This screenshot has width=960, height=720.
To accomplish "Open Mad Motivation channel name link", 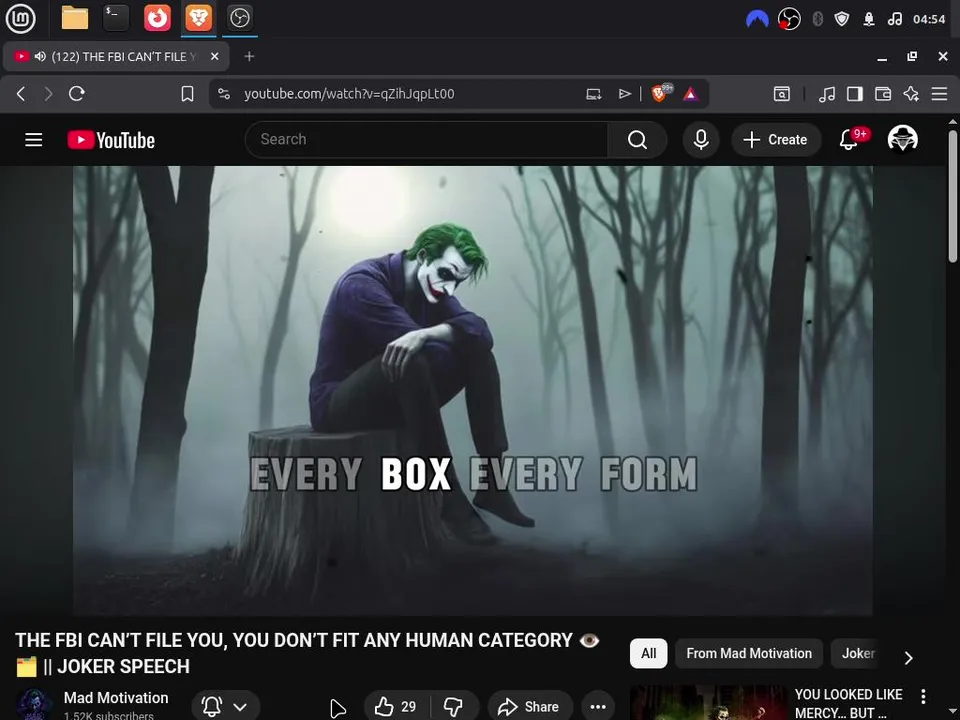I will [x=116, y=697].
